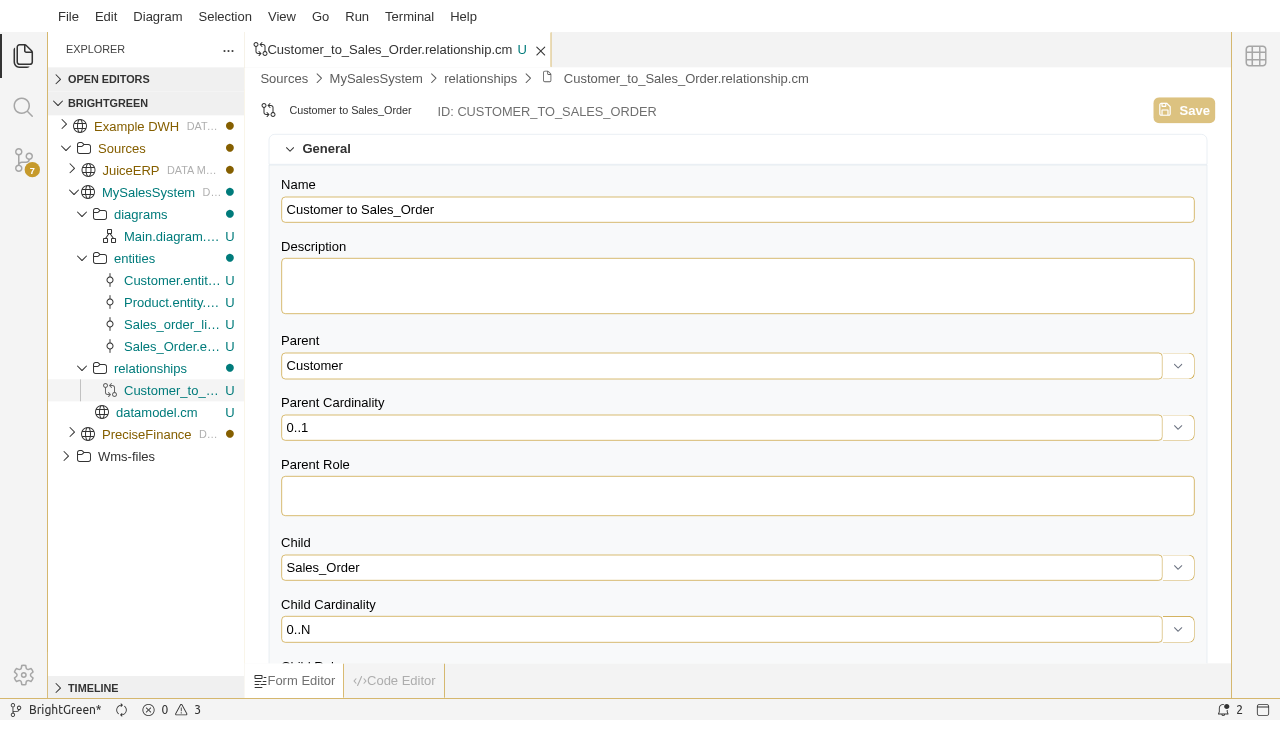Click the Save button

pos(1184,110)
